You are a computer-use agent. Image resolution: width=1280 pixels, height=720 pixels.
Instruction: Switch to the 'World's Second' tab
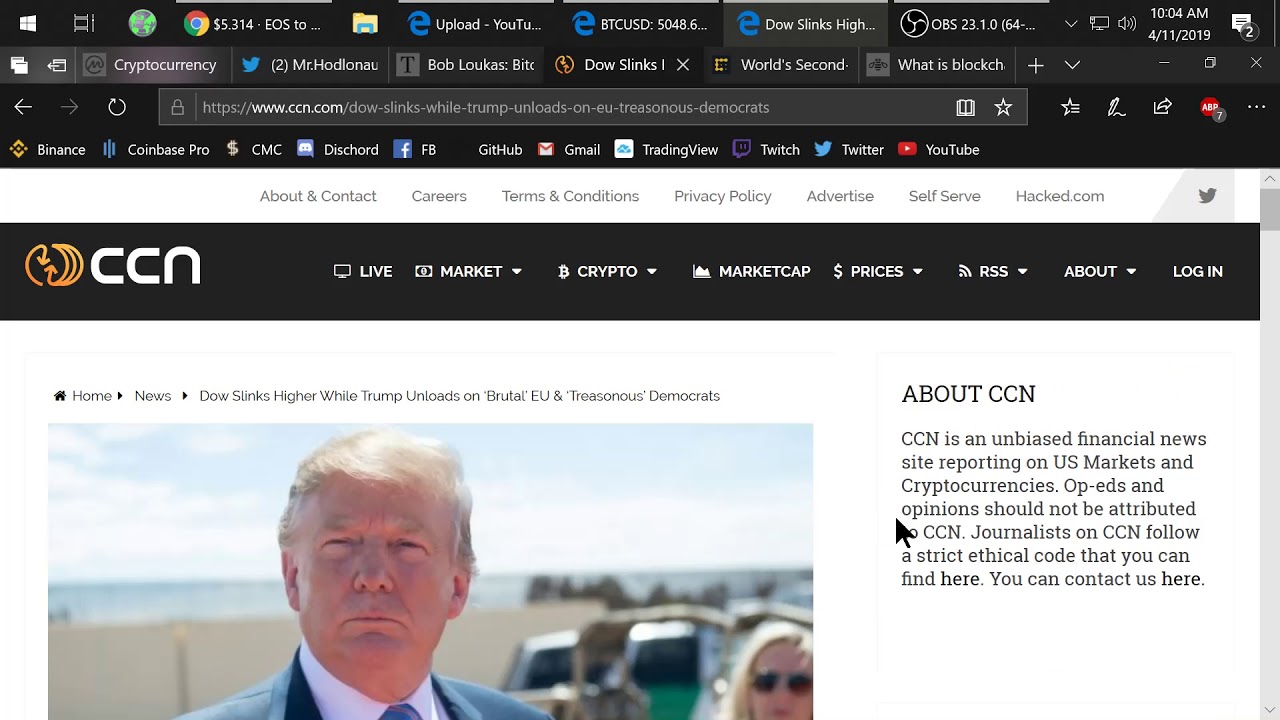coord(780,65)
